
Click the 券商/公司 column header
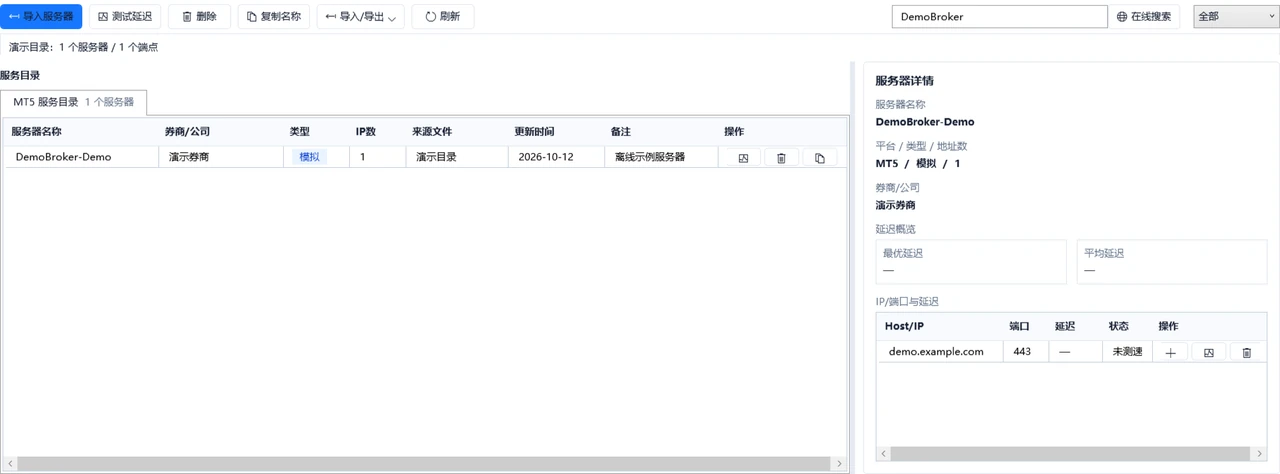click(x=221, y=132)
